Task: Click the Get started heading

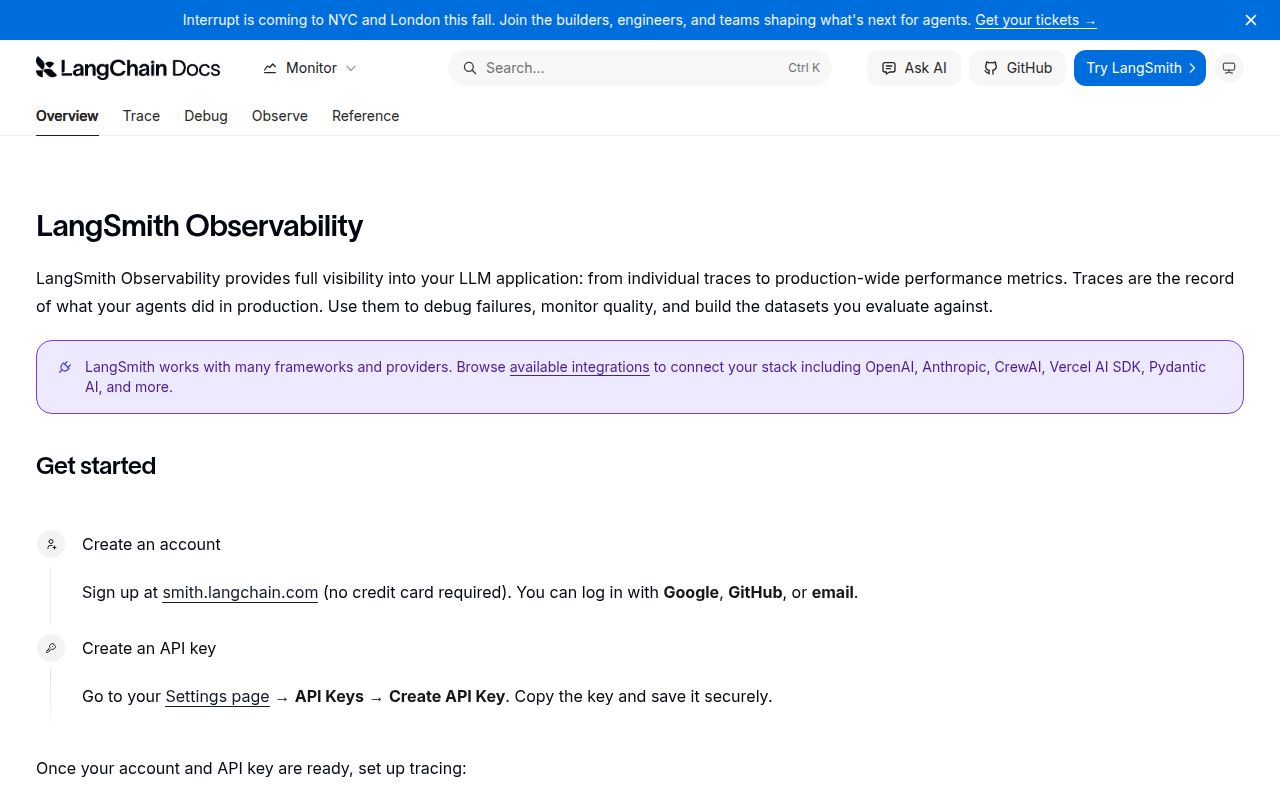Action: (96, 466)
